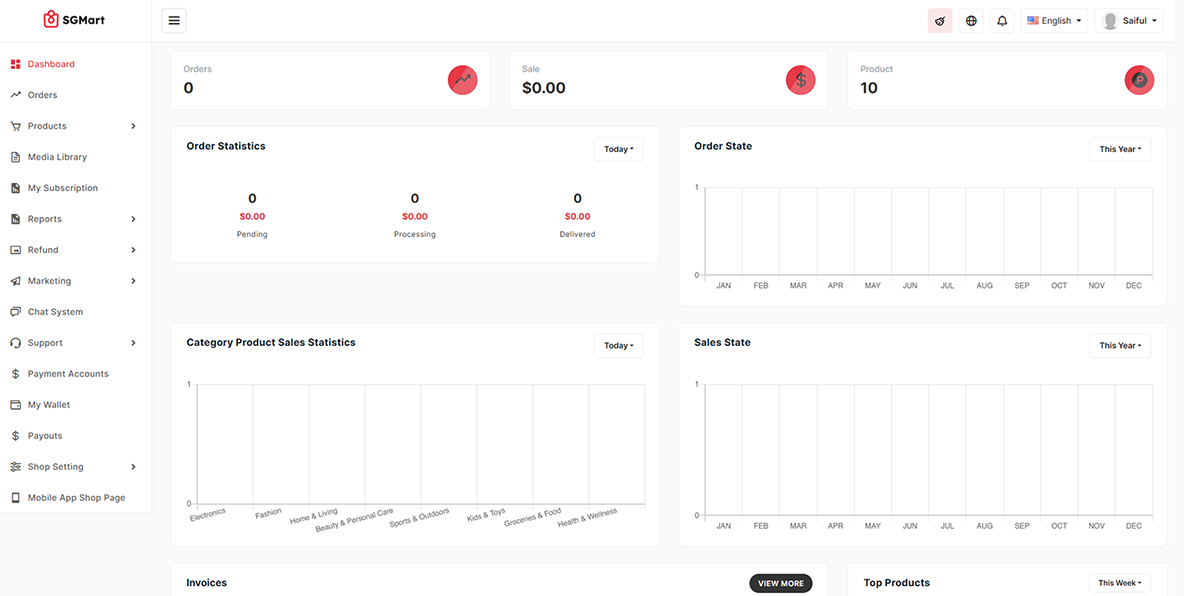Go to Media Library in sidebar
The height and width of the screenshot is (596, 1184).
click(57, 157)
